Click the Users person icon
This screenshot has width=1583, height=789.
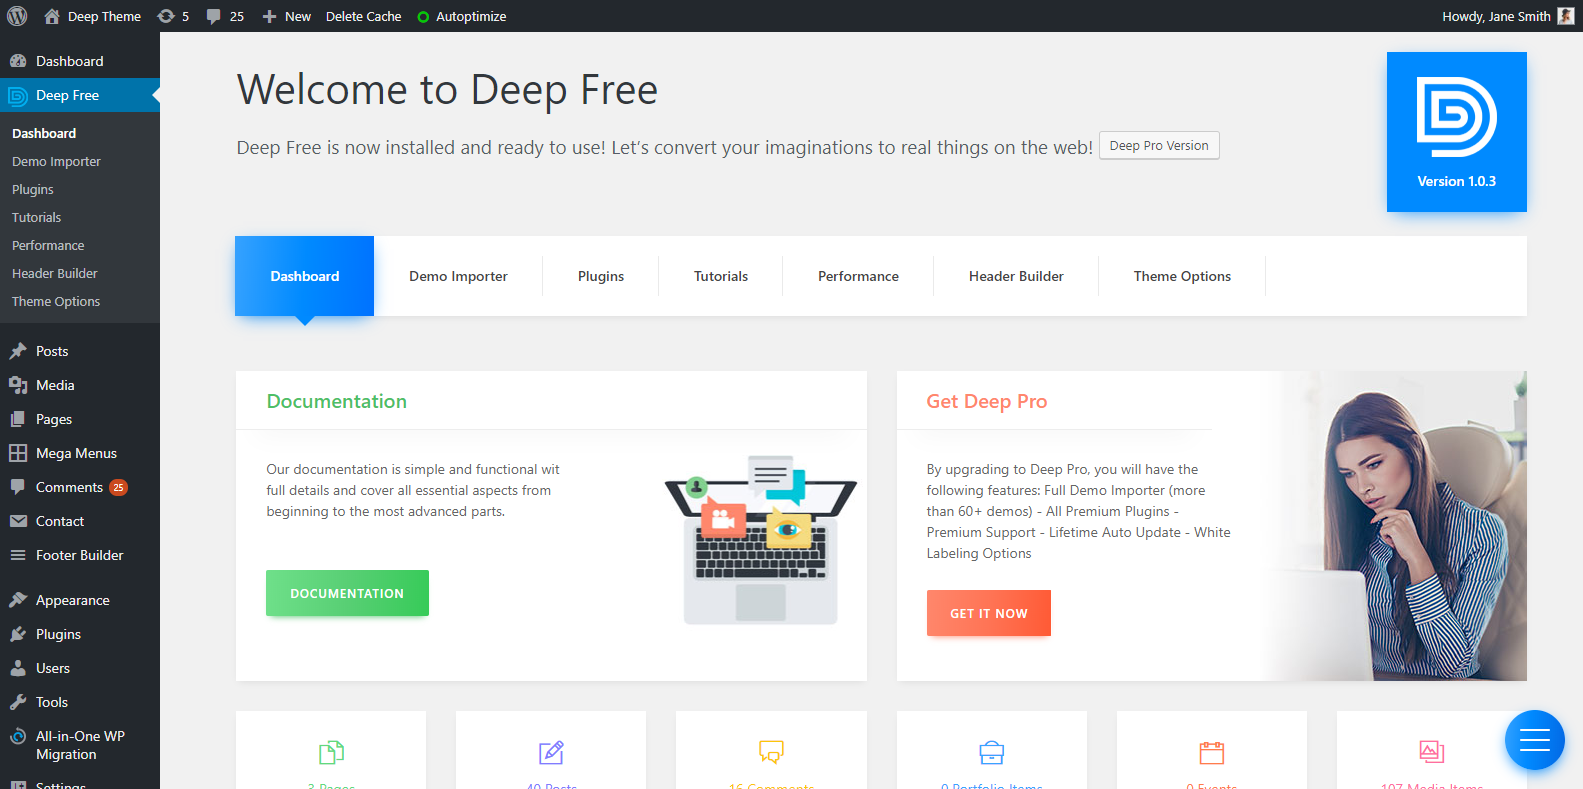18,668
